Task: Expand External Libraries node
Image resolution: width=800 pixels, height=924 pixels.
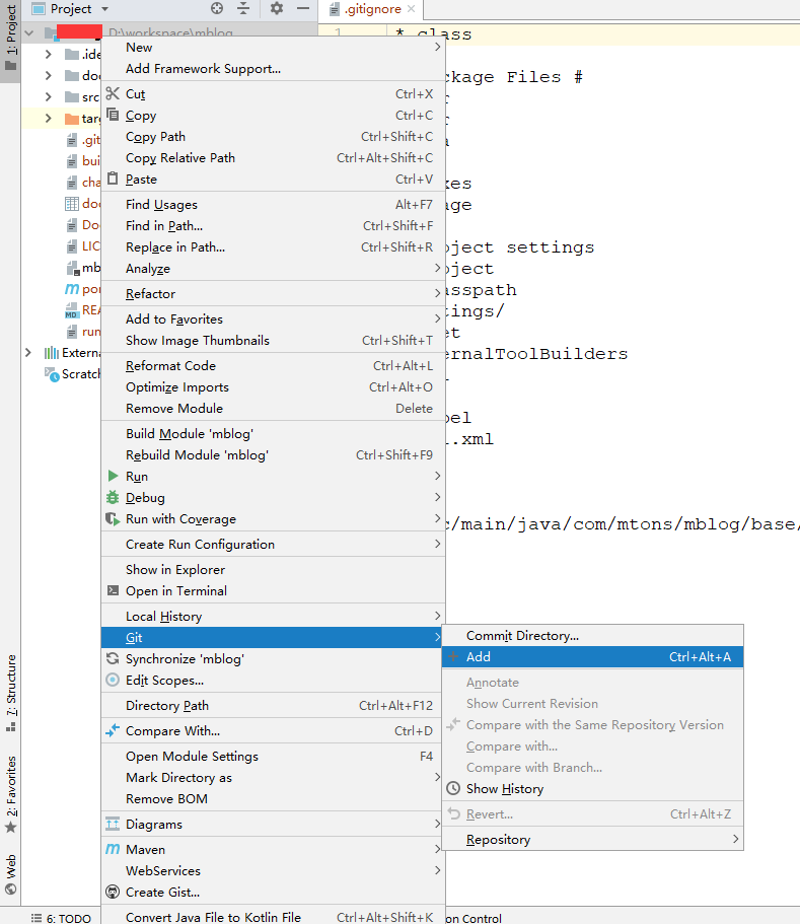Action: pyautogui.click(x=28, y=352)
